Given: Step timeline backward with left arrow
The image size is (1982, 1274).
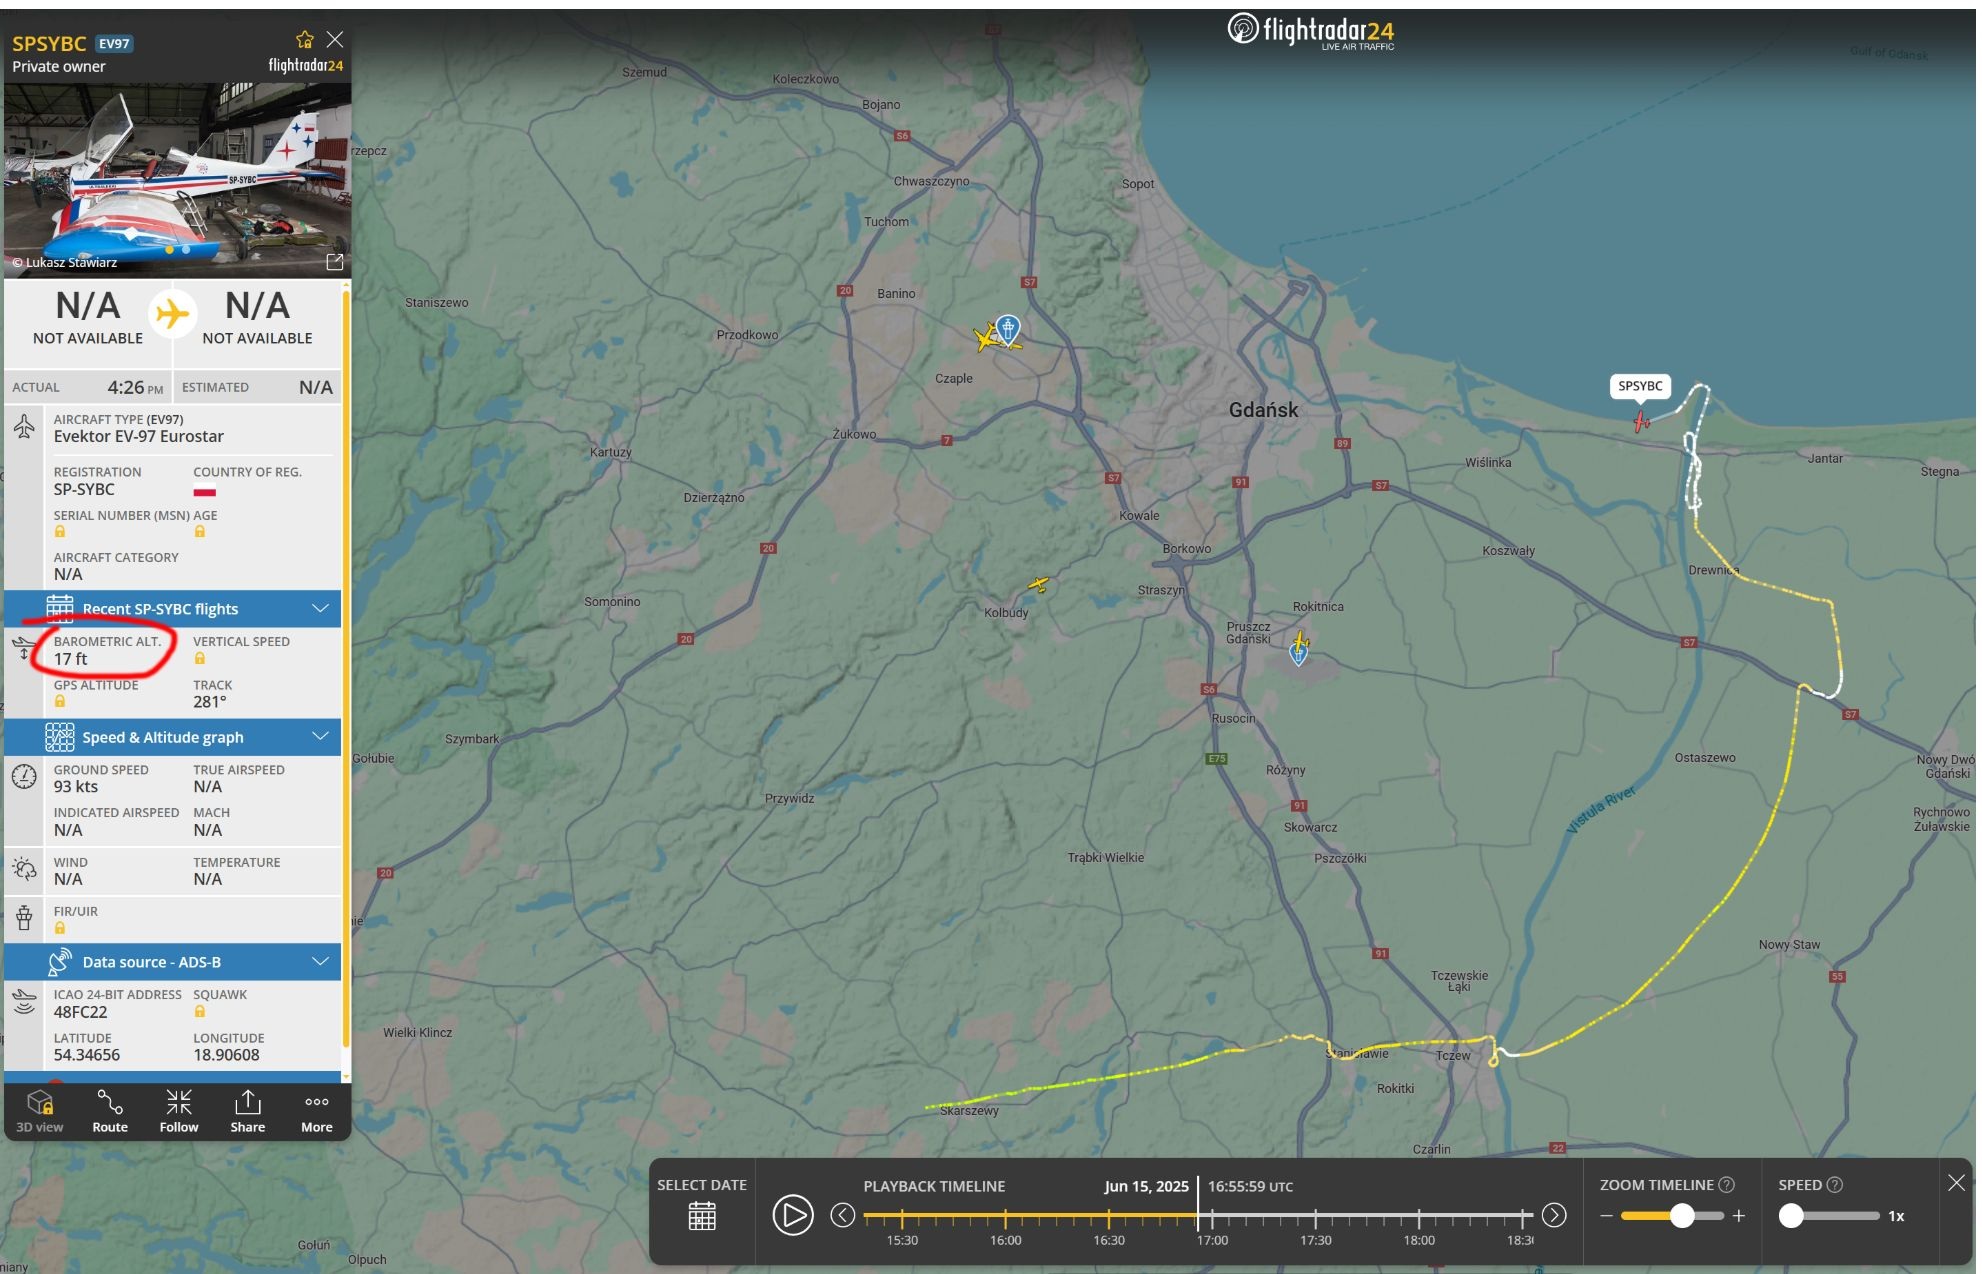Looking at the screenshot, I should pyautogui.click(x=843, y=1215).
